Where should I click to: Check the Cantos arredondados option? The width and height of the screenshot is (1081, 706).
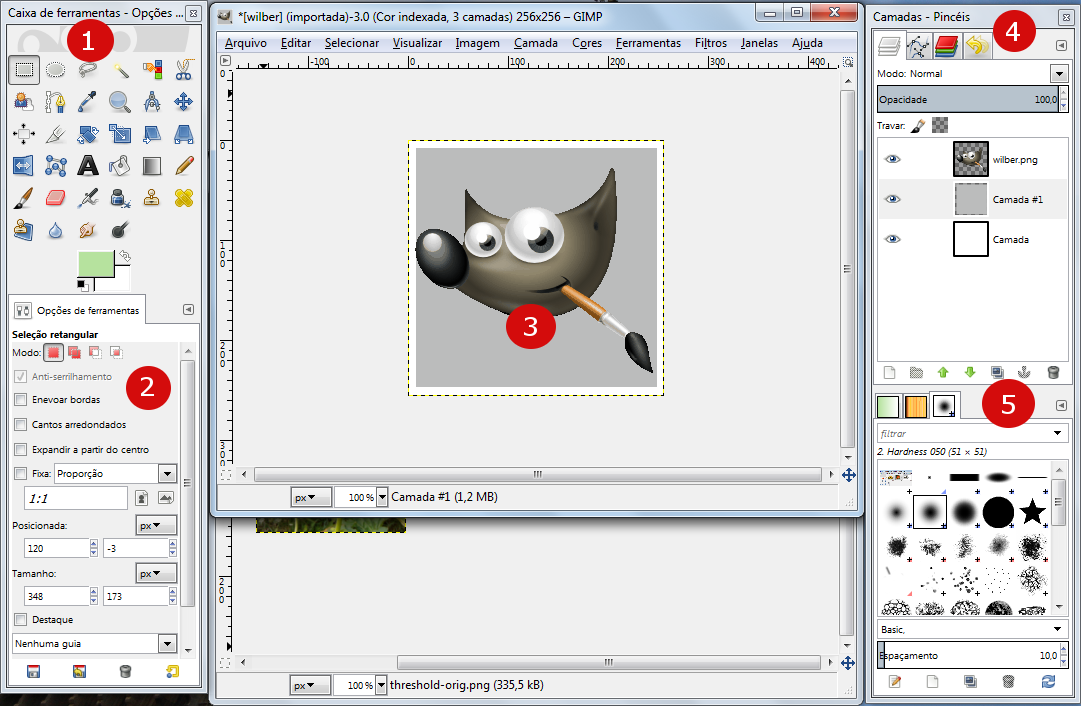pyautogui.click(x=21, y=424)
